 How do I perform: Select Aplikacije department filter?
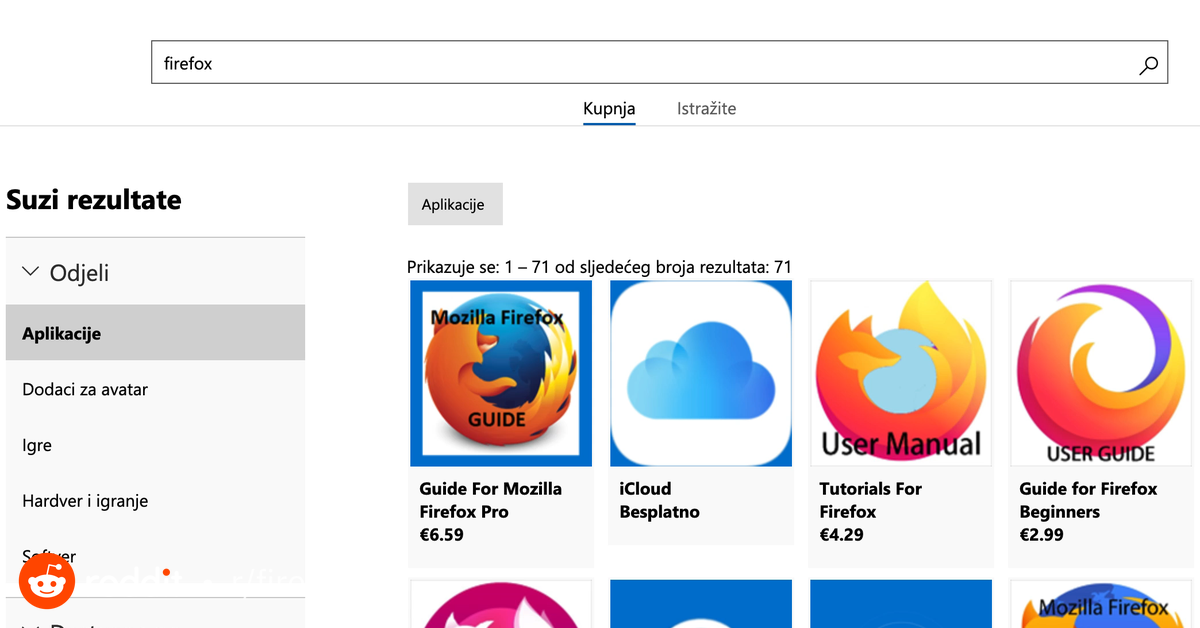coord(155,333)
